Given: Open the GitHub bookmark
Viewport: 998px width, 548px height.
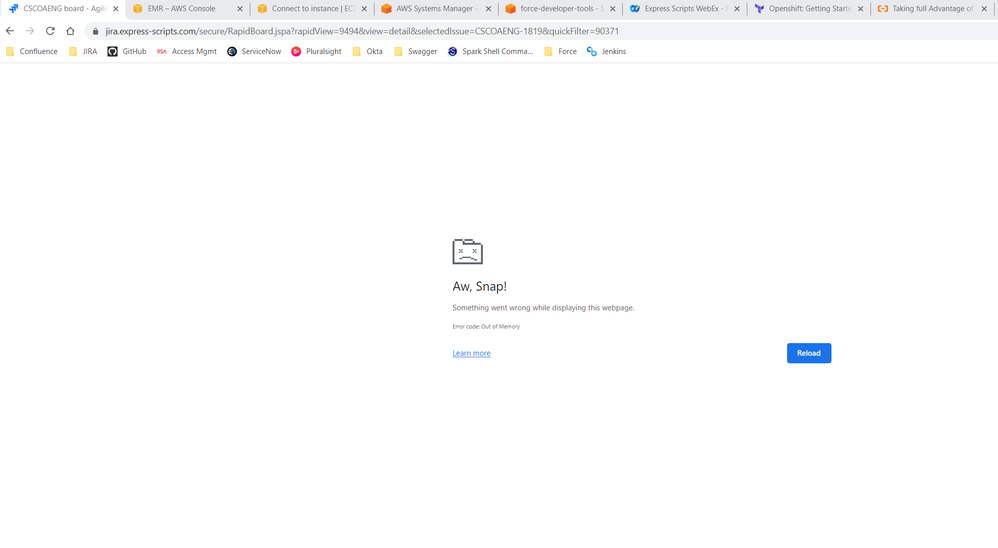Looking at the screenshot, I should [x=127, y=52].
